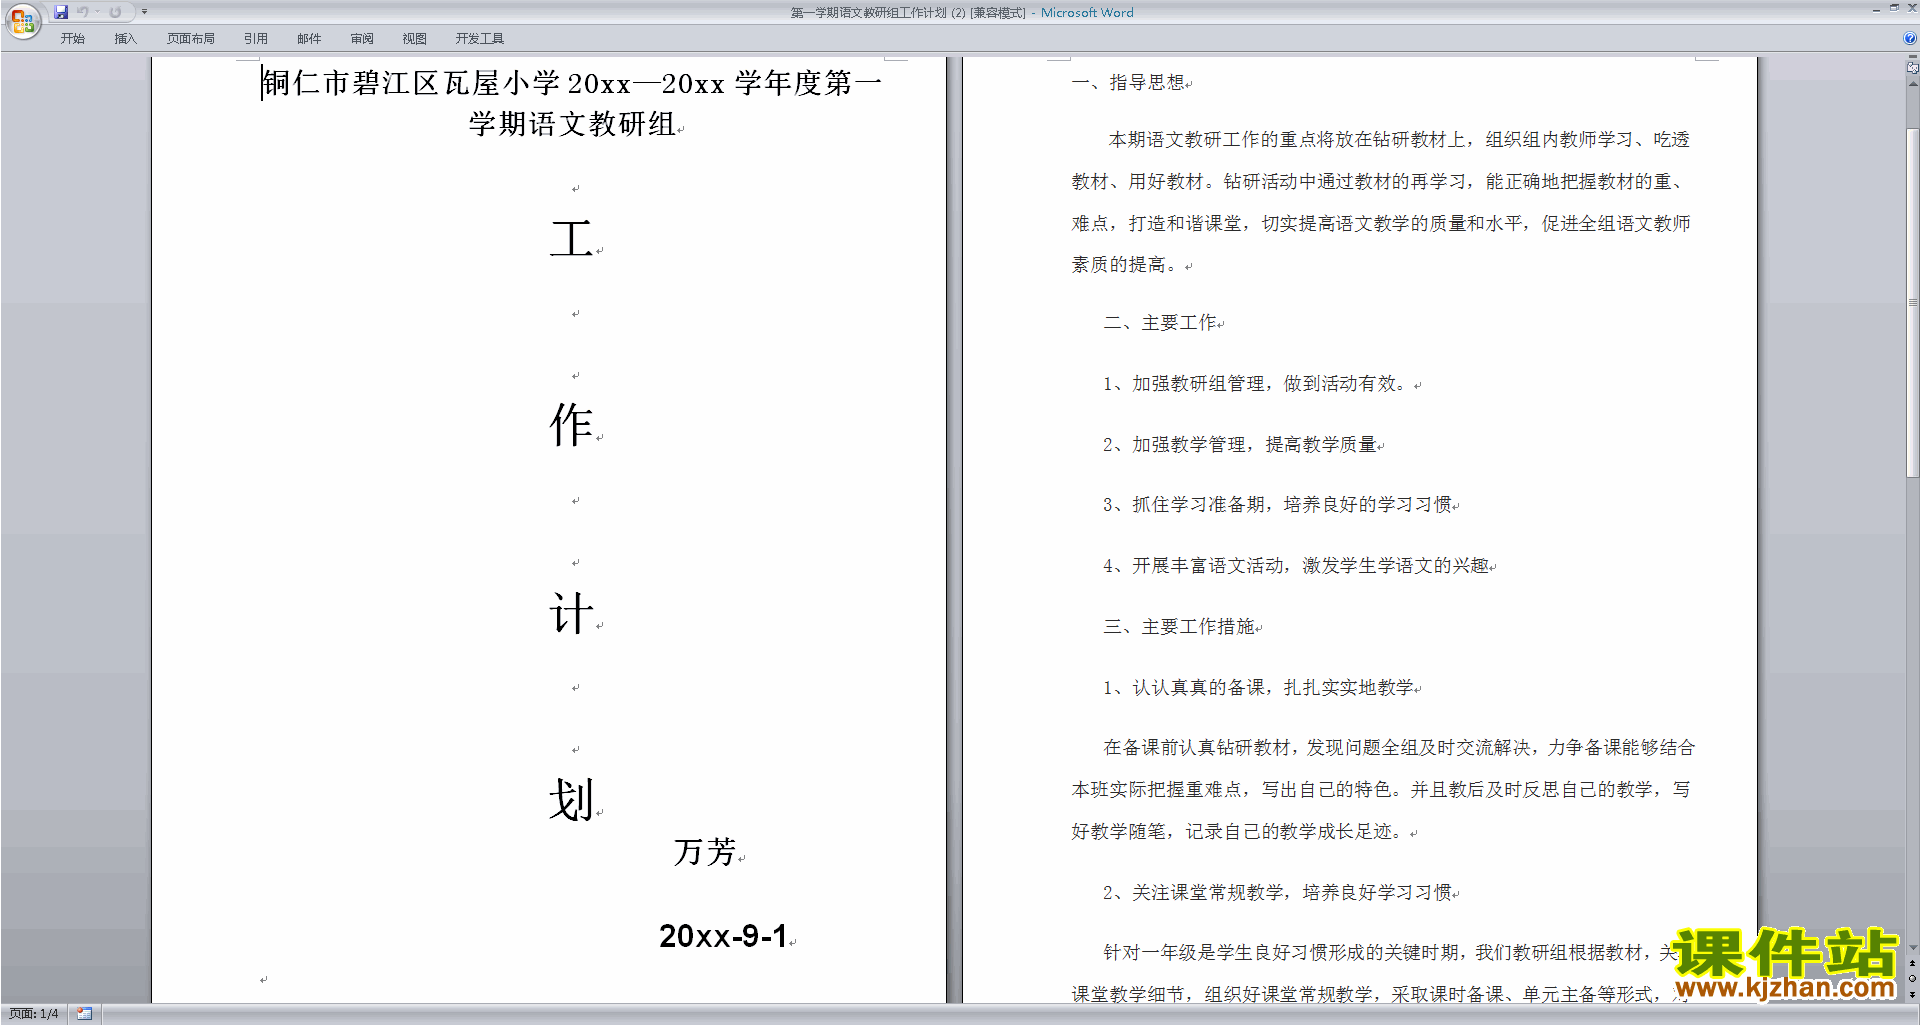Screen dimensions: 1920x1025
Task: Click the author name 万芳
Action: pyautogui.click(x=705, y=852)
